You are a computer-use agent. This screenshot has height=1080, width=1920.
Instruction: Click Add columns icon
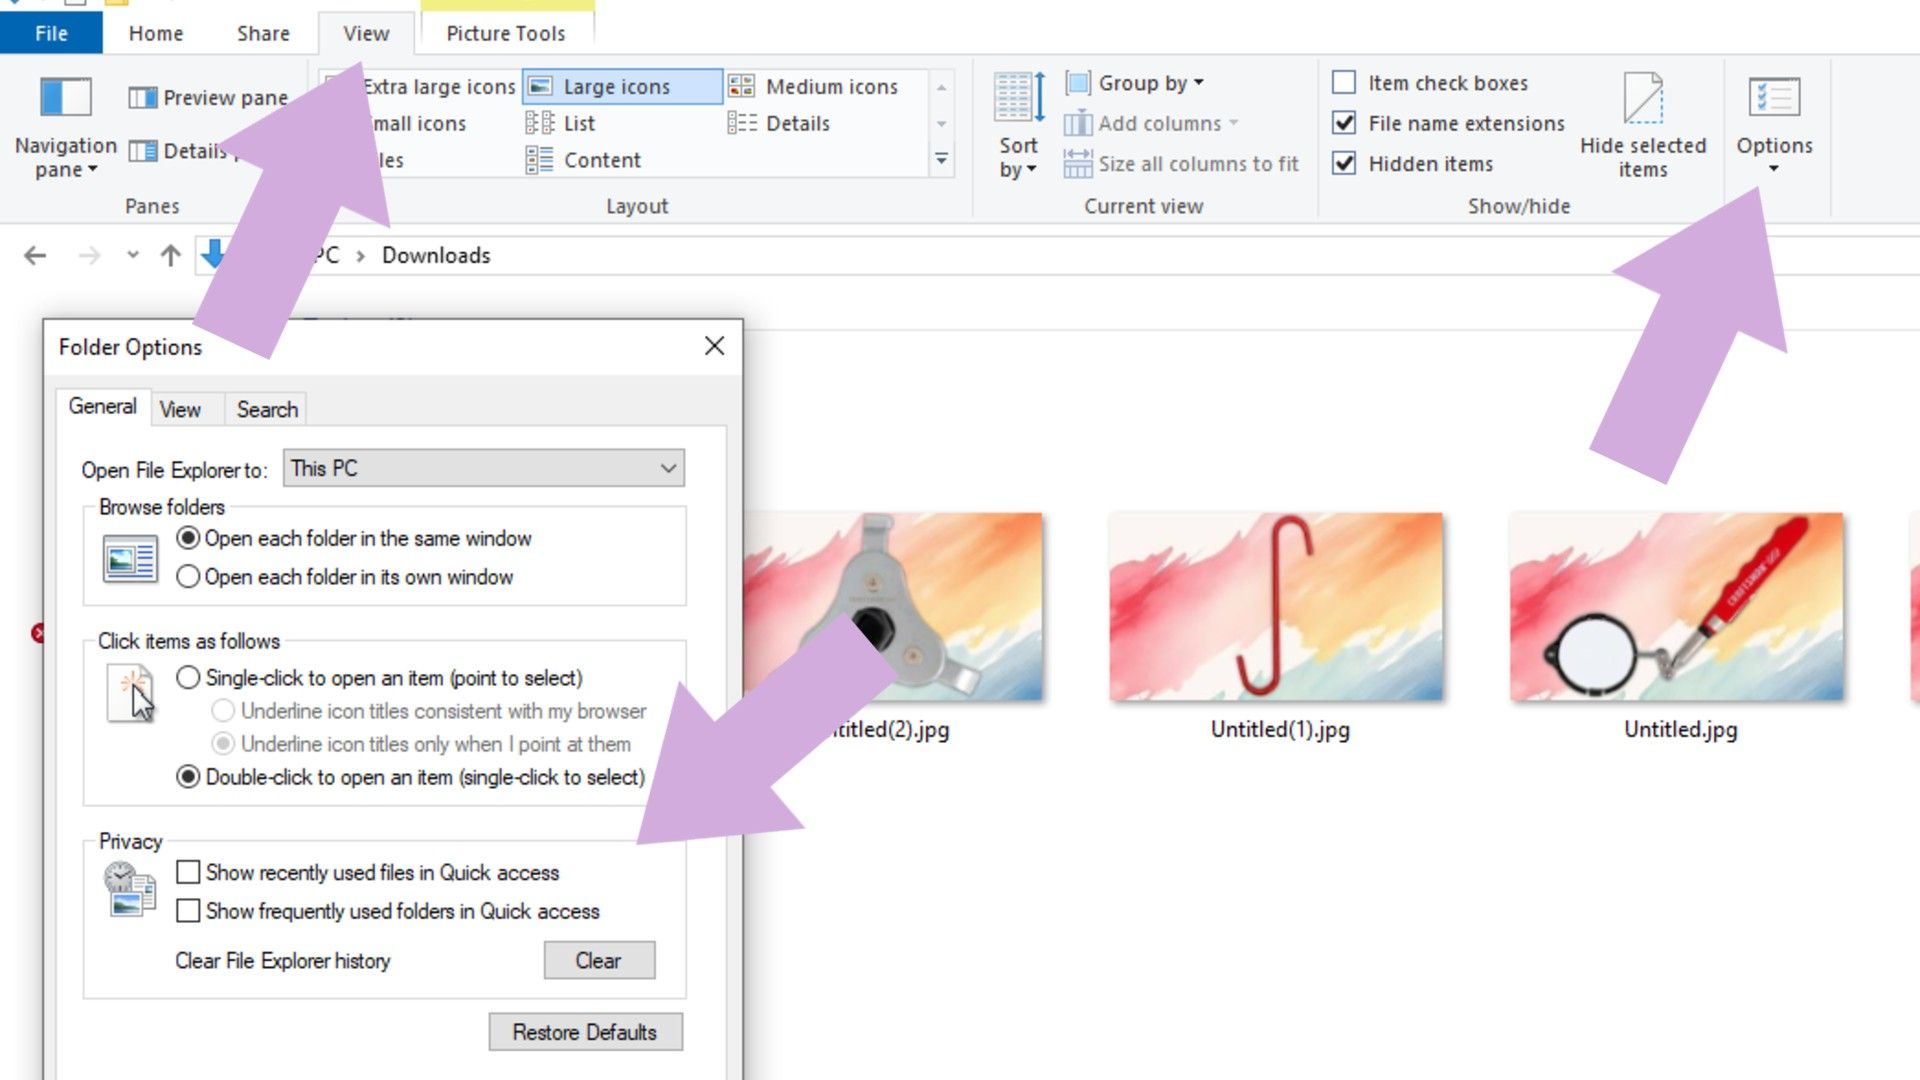[1078, 124]
